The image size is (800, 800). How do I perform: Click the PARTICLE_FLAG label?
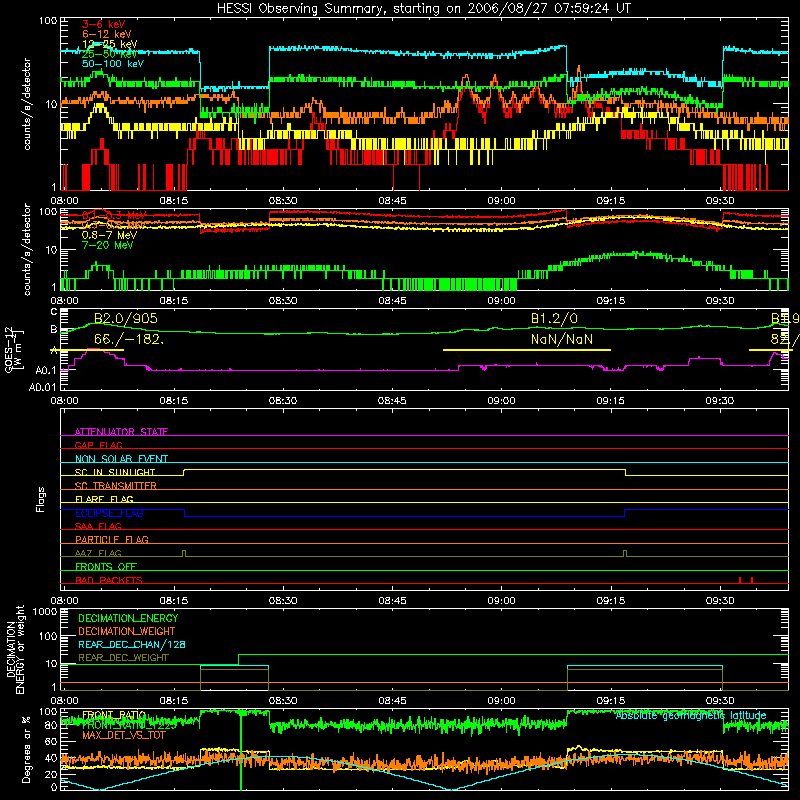(112, 539)
